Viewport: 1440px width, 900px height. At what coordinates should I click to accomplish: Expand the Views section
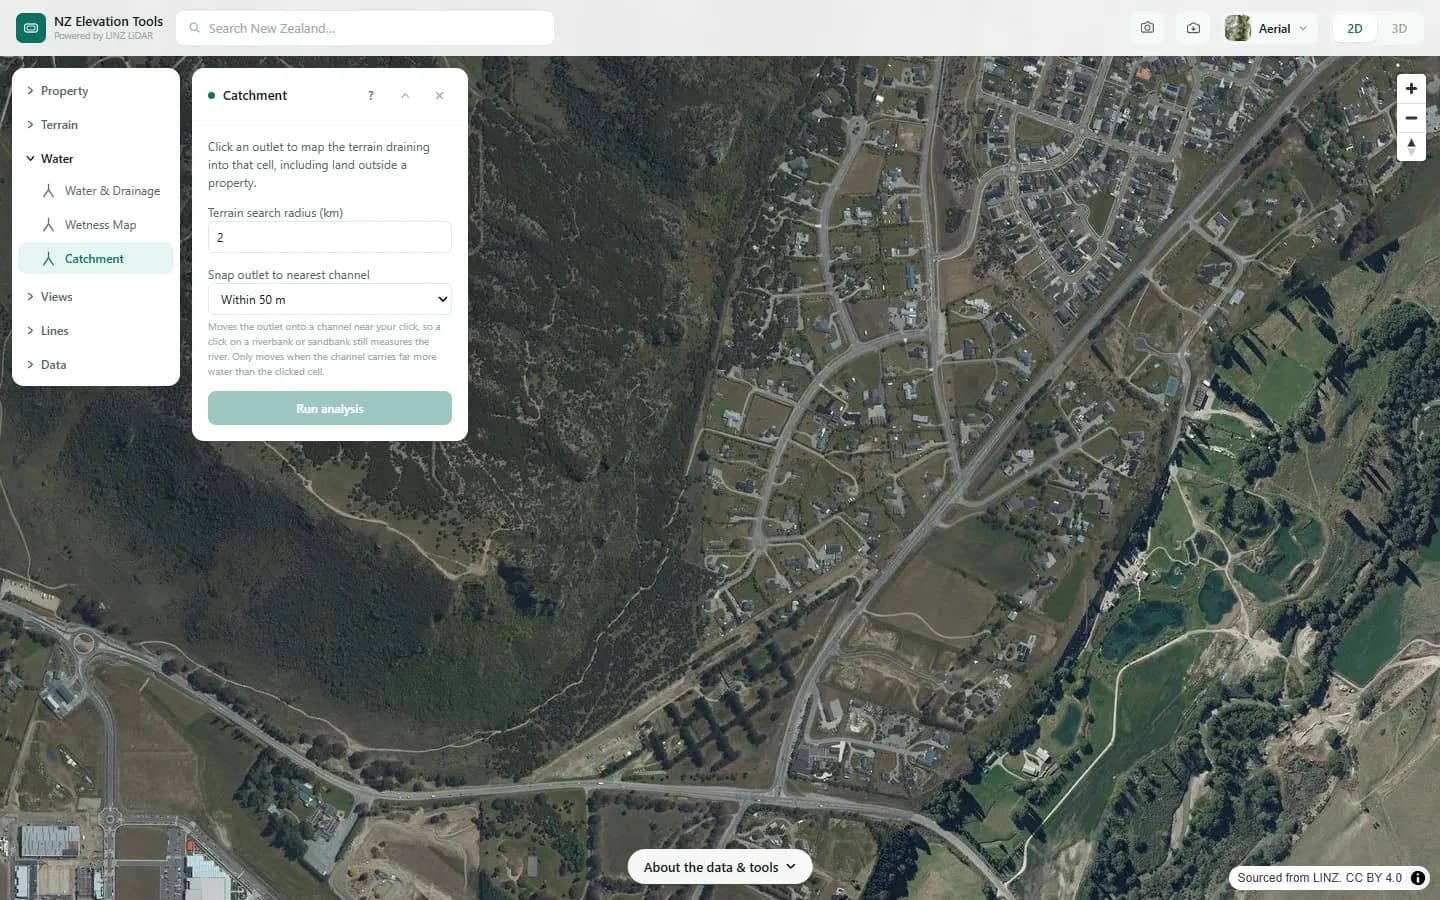pyautogui.click(x=96, y=297)
